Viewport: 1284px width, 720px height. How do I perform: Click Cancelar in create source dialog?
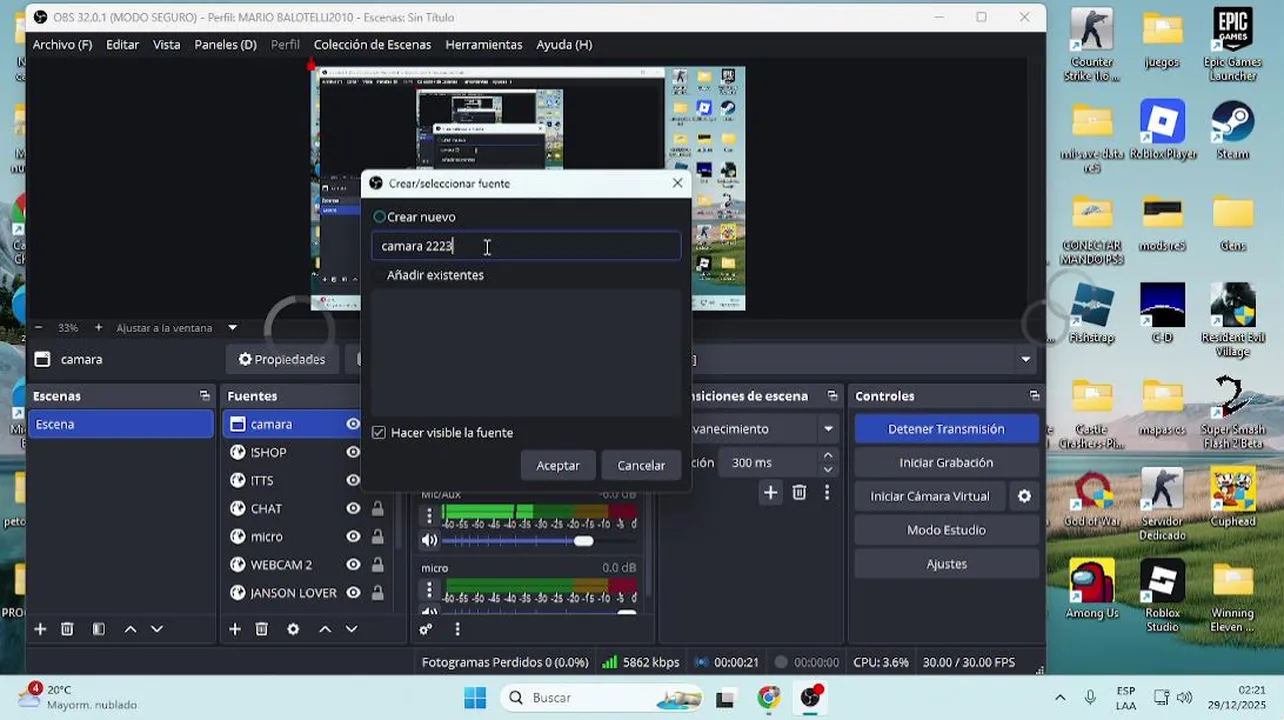(x=641, y=465)
